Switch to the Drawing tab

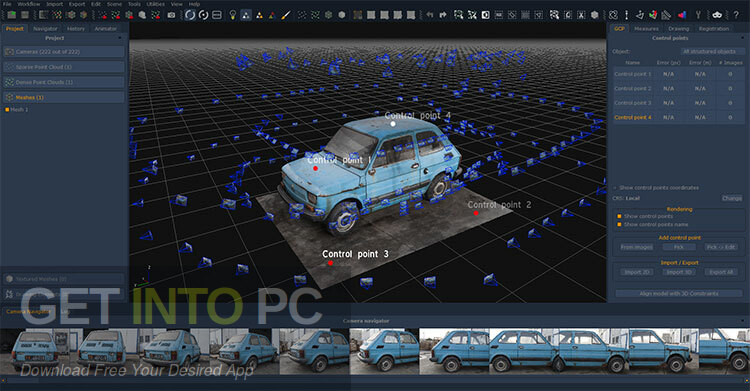coord(679,29)
